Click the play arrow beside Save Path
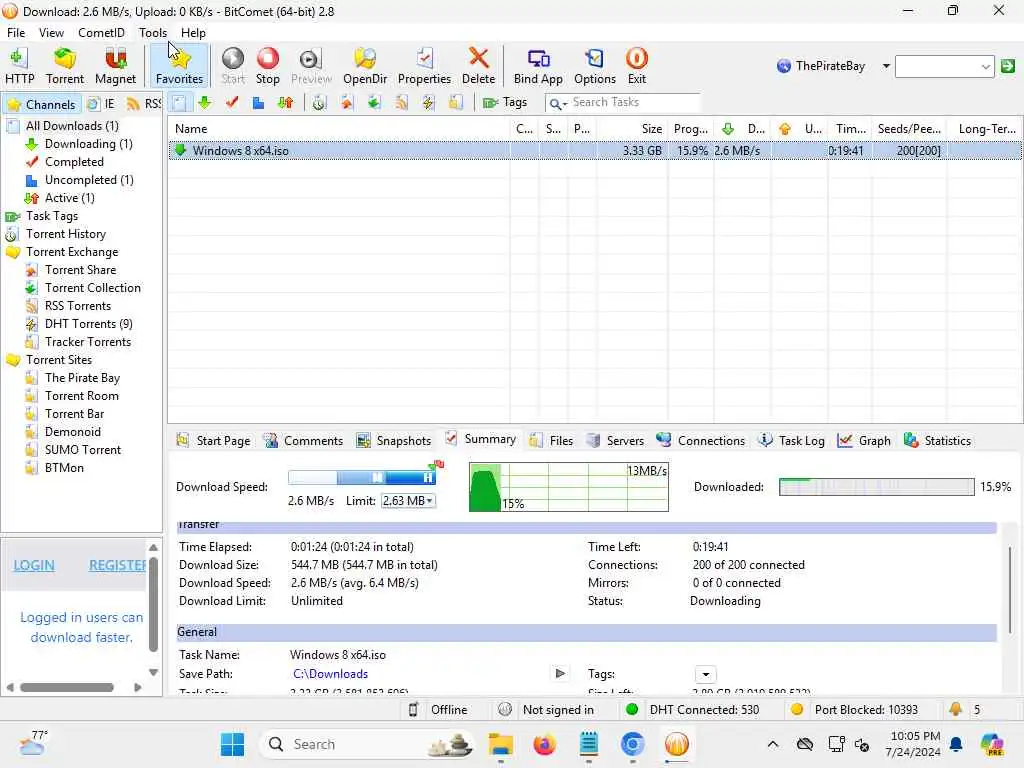 pos(560,673)
